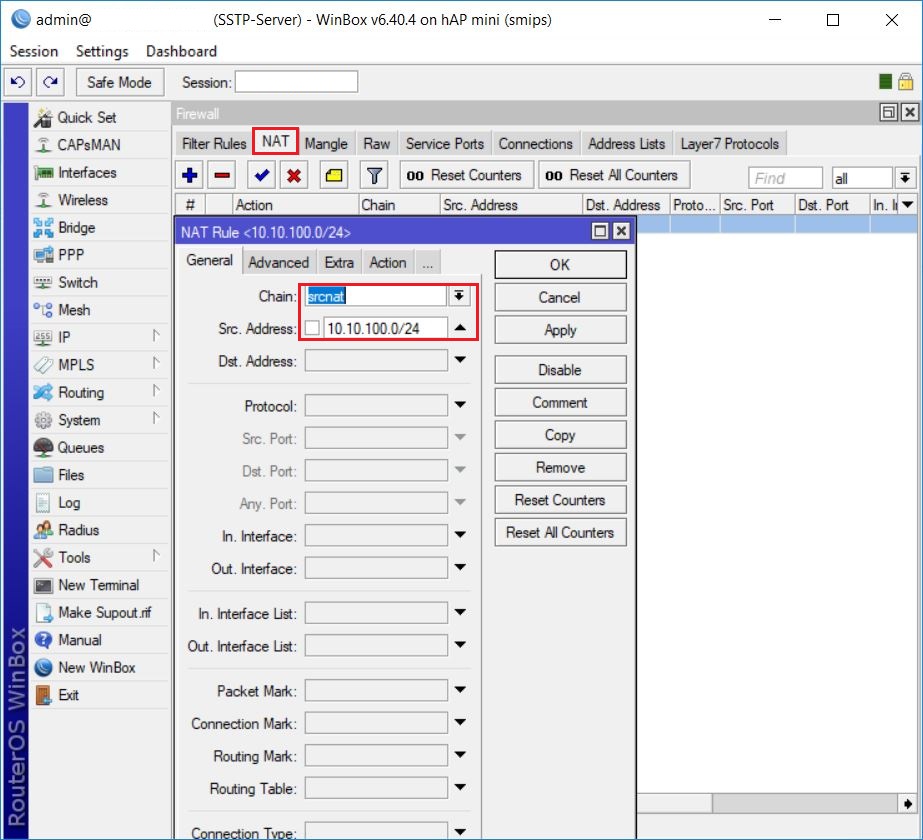
Task: Click the blue checkmark enable icon
Action: pos(261,175)
